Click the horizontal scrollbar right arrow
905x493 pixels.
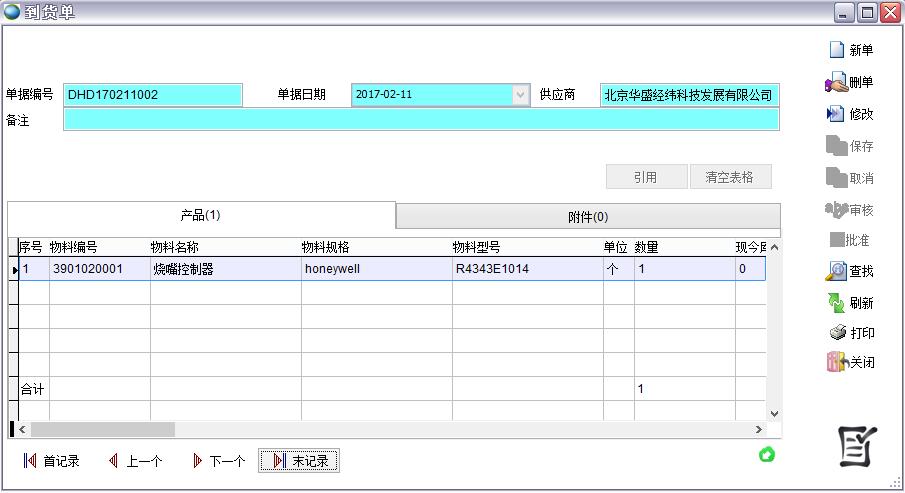[x=759, y=429]
